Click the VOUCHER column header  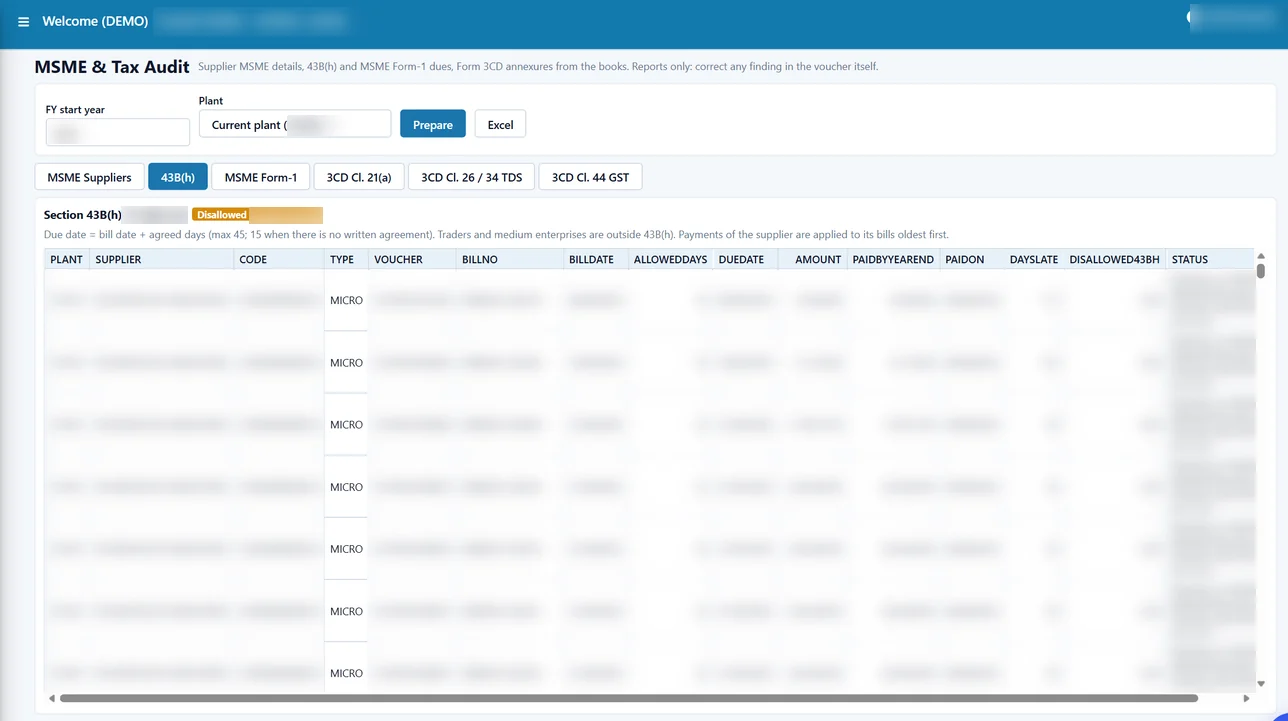(x=412, y=259)
